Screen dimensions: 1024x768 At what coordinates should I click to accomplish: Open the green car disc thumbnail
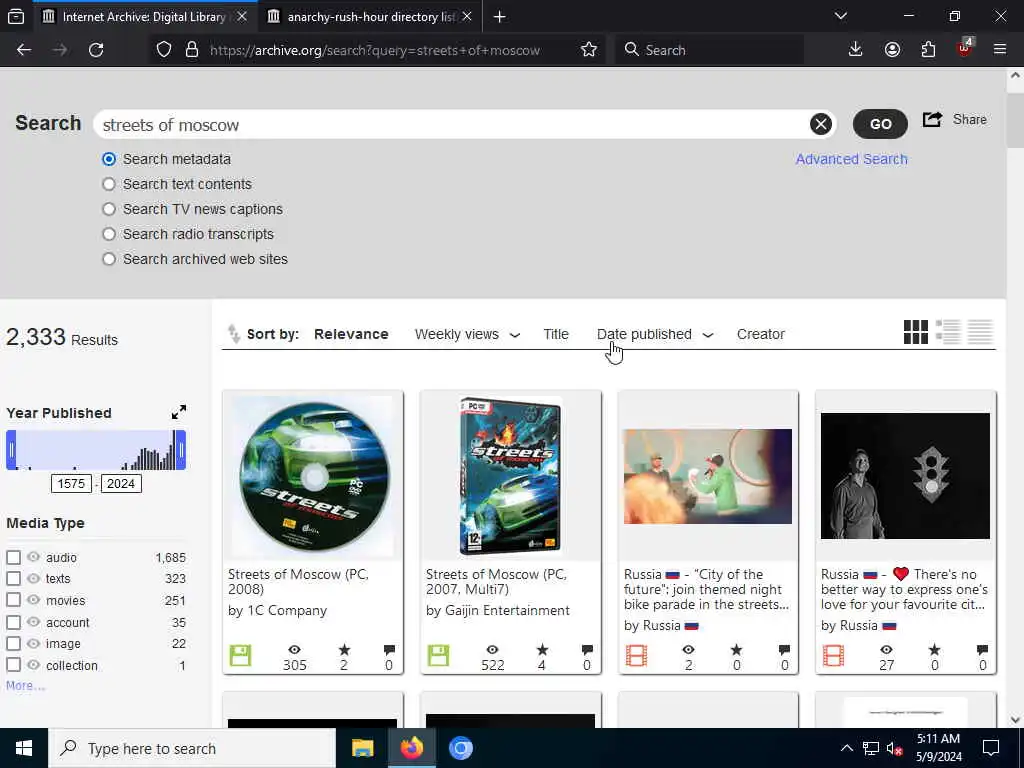point(313,477)
